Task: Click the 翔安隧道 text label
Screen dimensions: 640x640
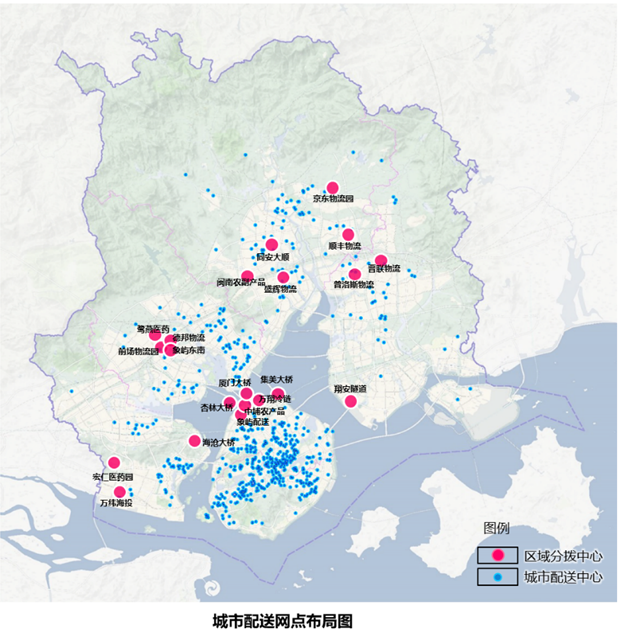Action: coord(350,388)
